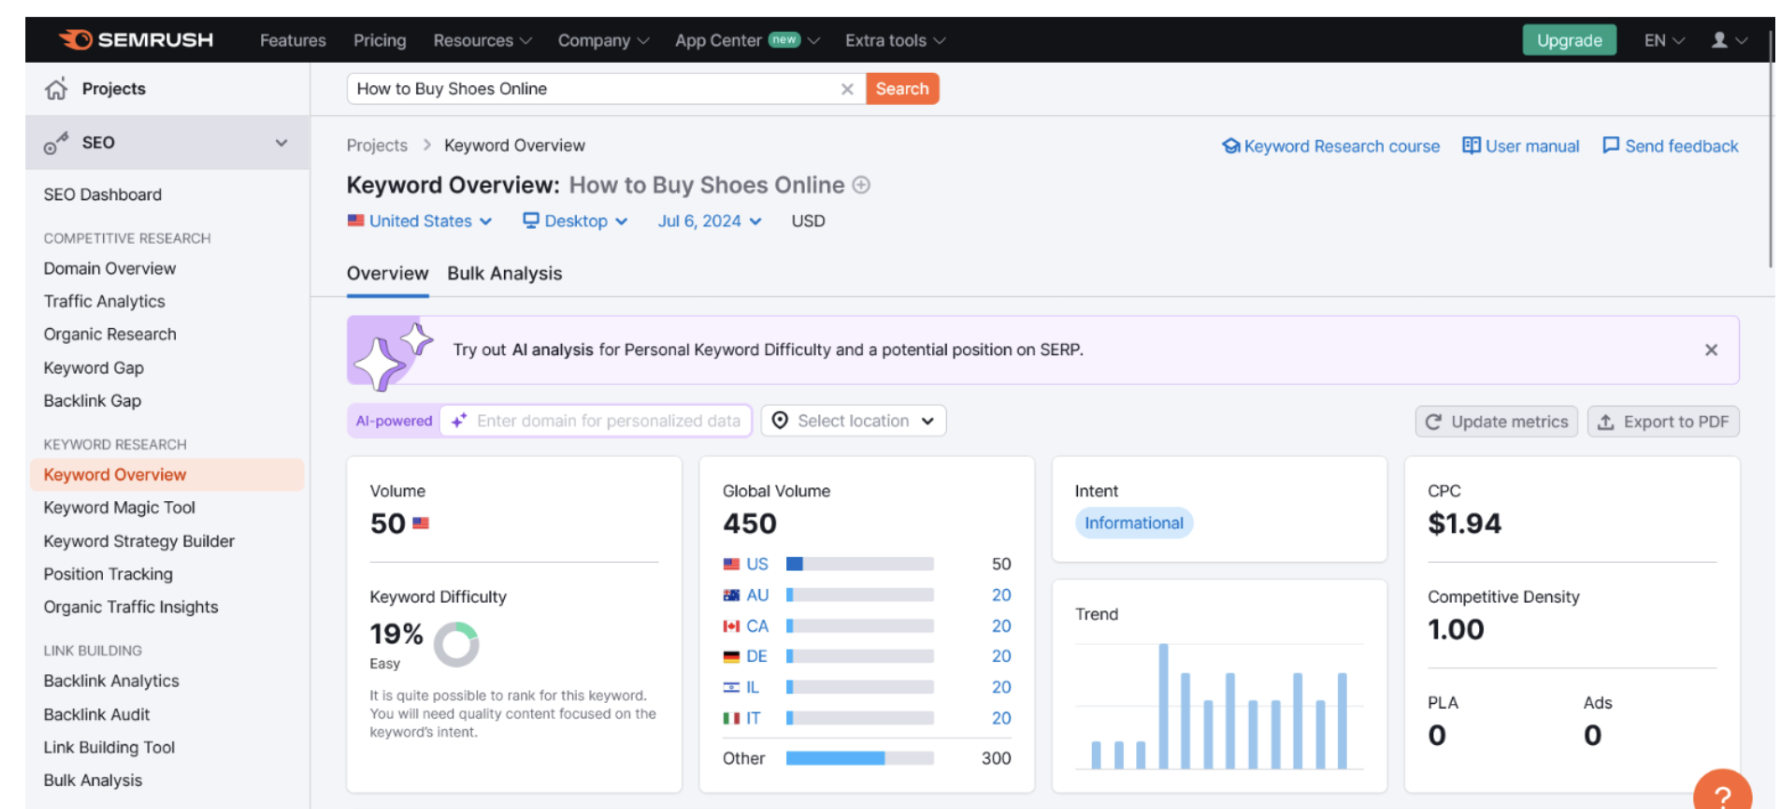Open the Jul 6, 2024 date dropdown
Viewport: 1778px width, 809px height.
click(710, 221)
